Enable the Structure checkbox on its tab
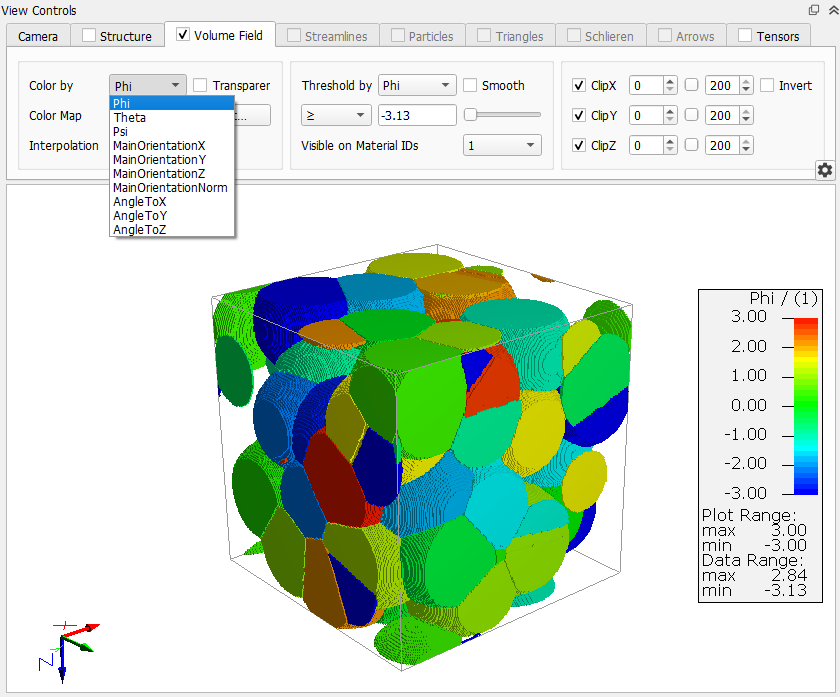This screenshot has height=697, width=840. (90, 36)
